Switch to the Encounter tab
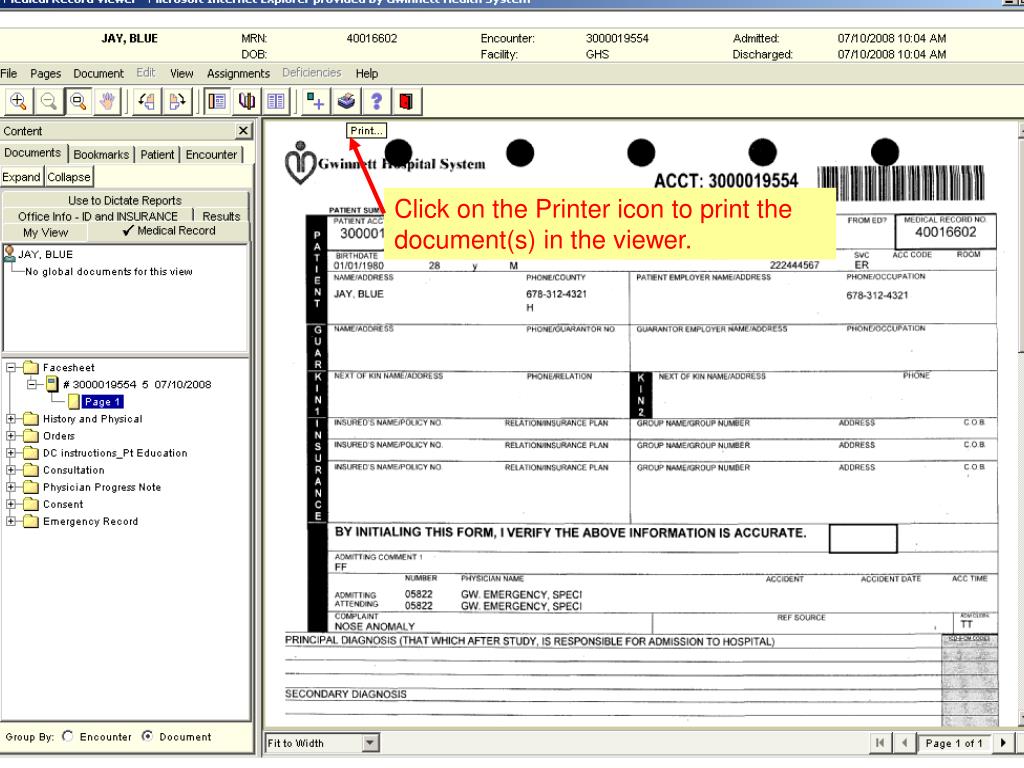Image resolution: width=1024 pixels, height=768 pixels. pyautogui.click(x=212, y=155)
